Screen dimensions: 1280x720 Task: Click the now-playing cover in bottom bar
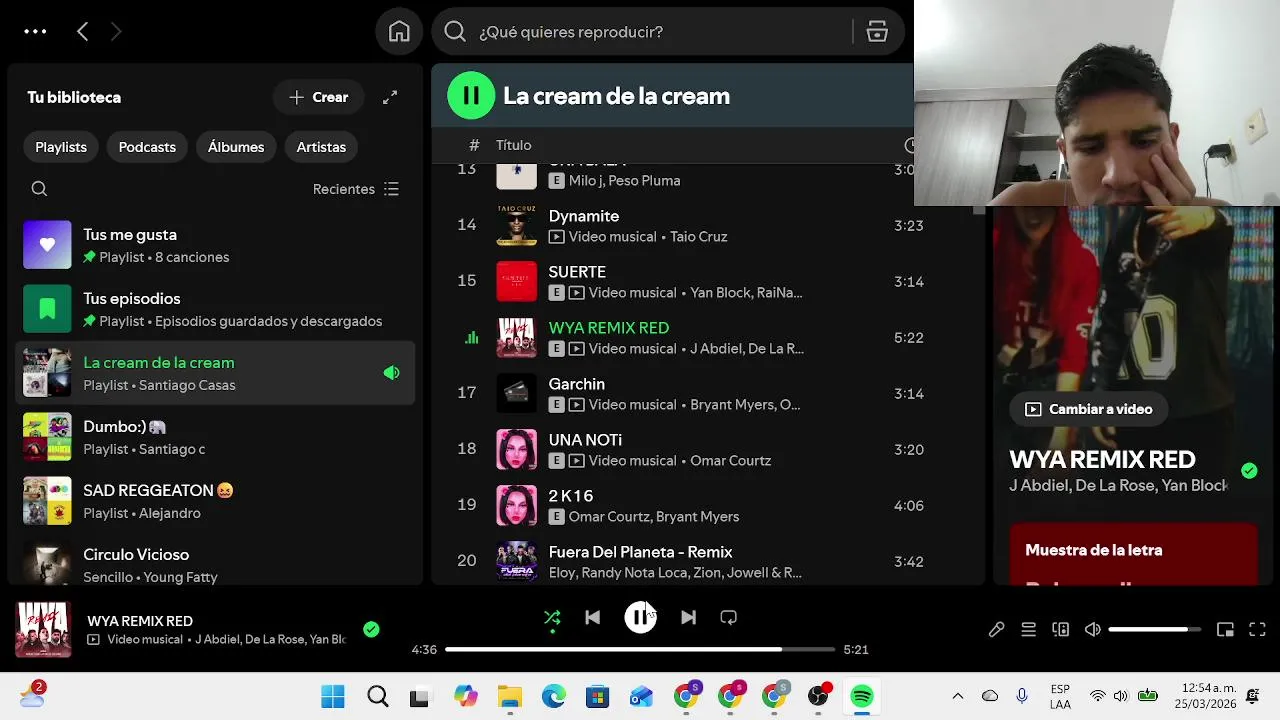pos(43,629)
